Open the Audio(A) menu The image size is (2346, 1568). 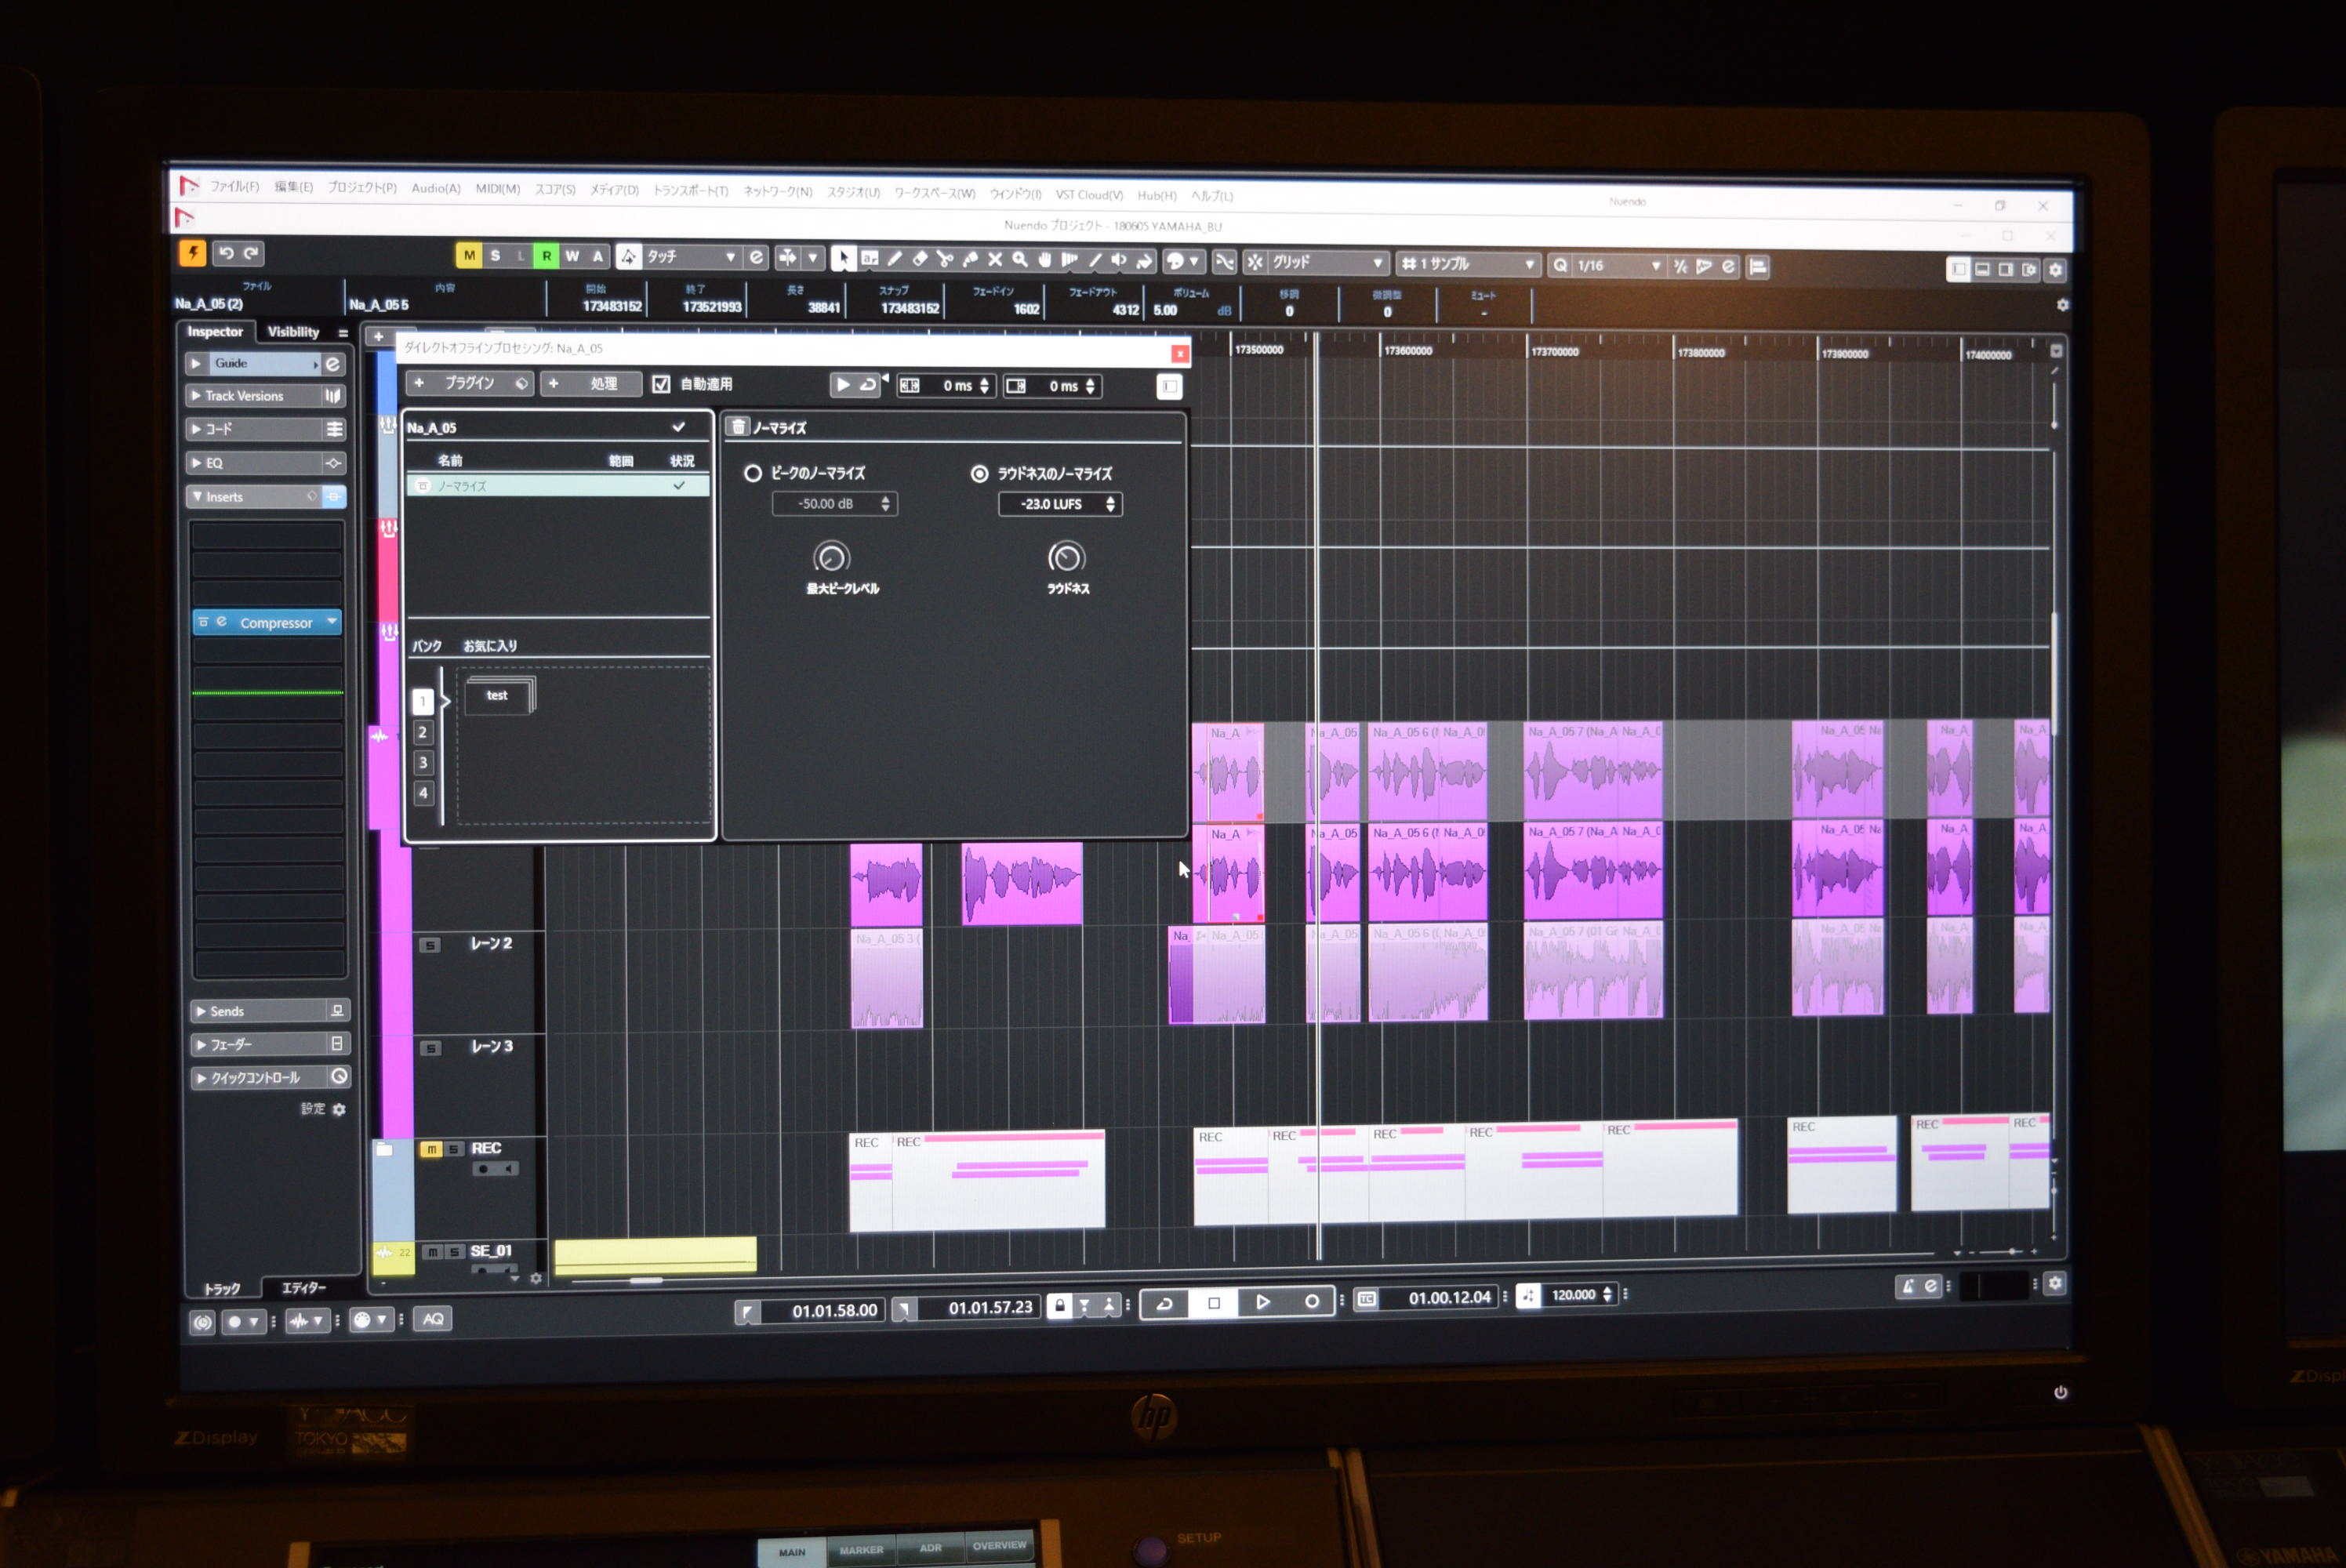[x=436, y=188]
